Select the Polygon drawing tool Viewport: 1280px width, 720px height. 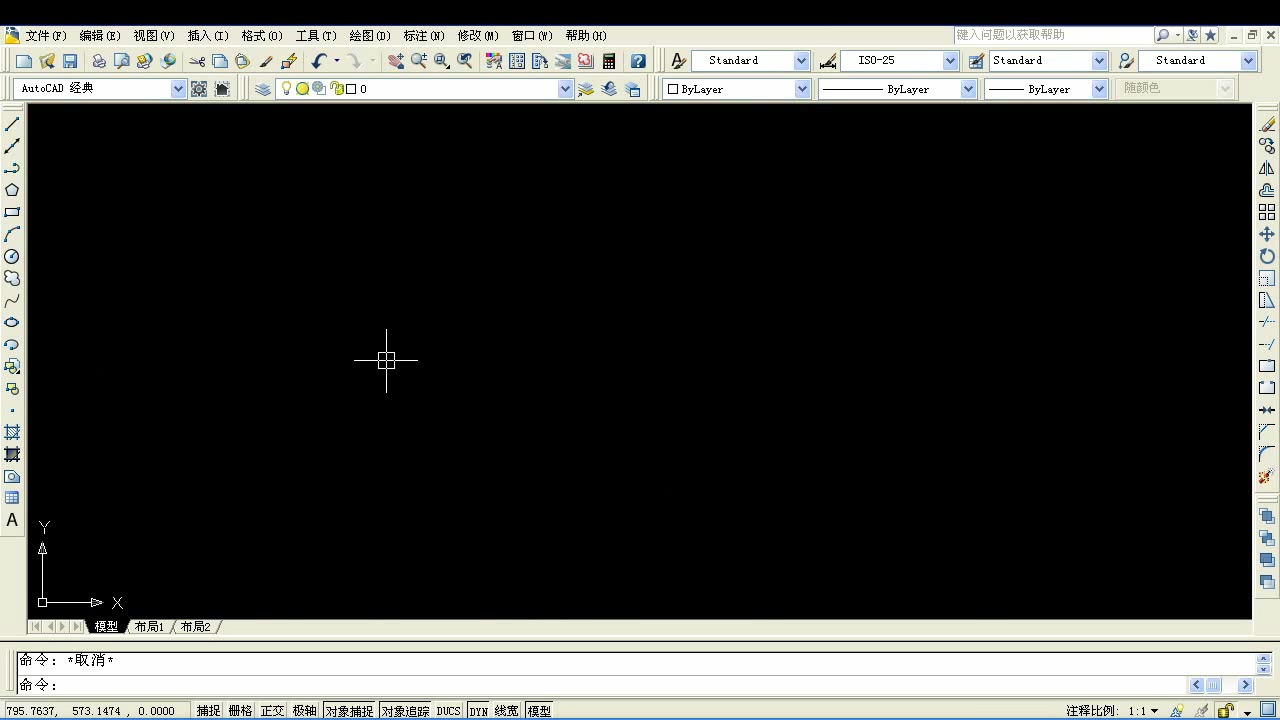[12, 190]
